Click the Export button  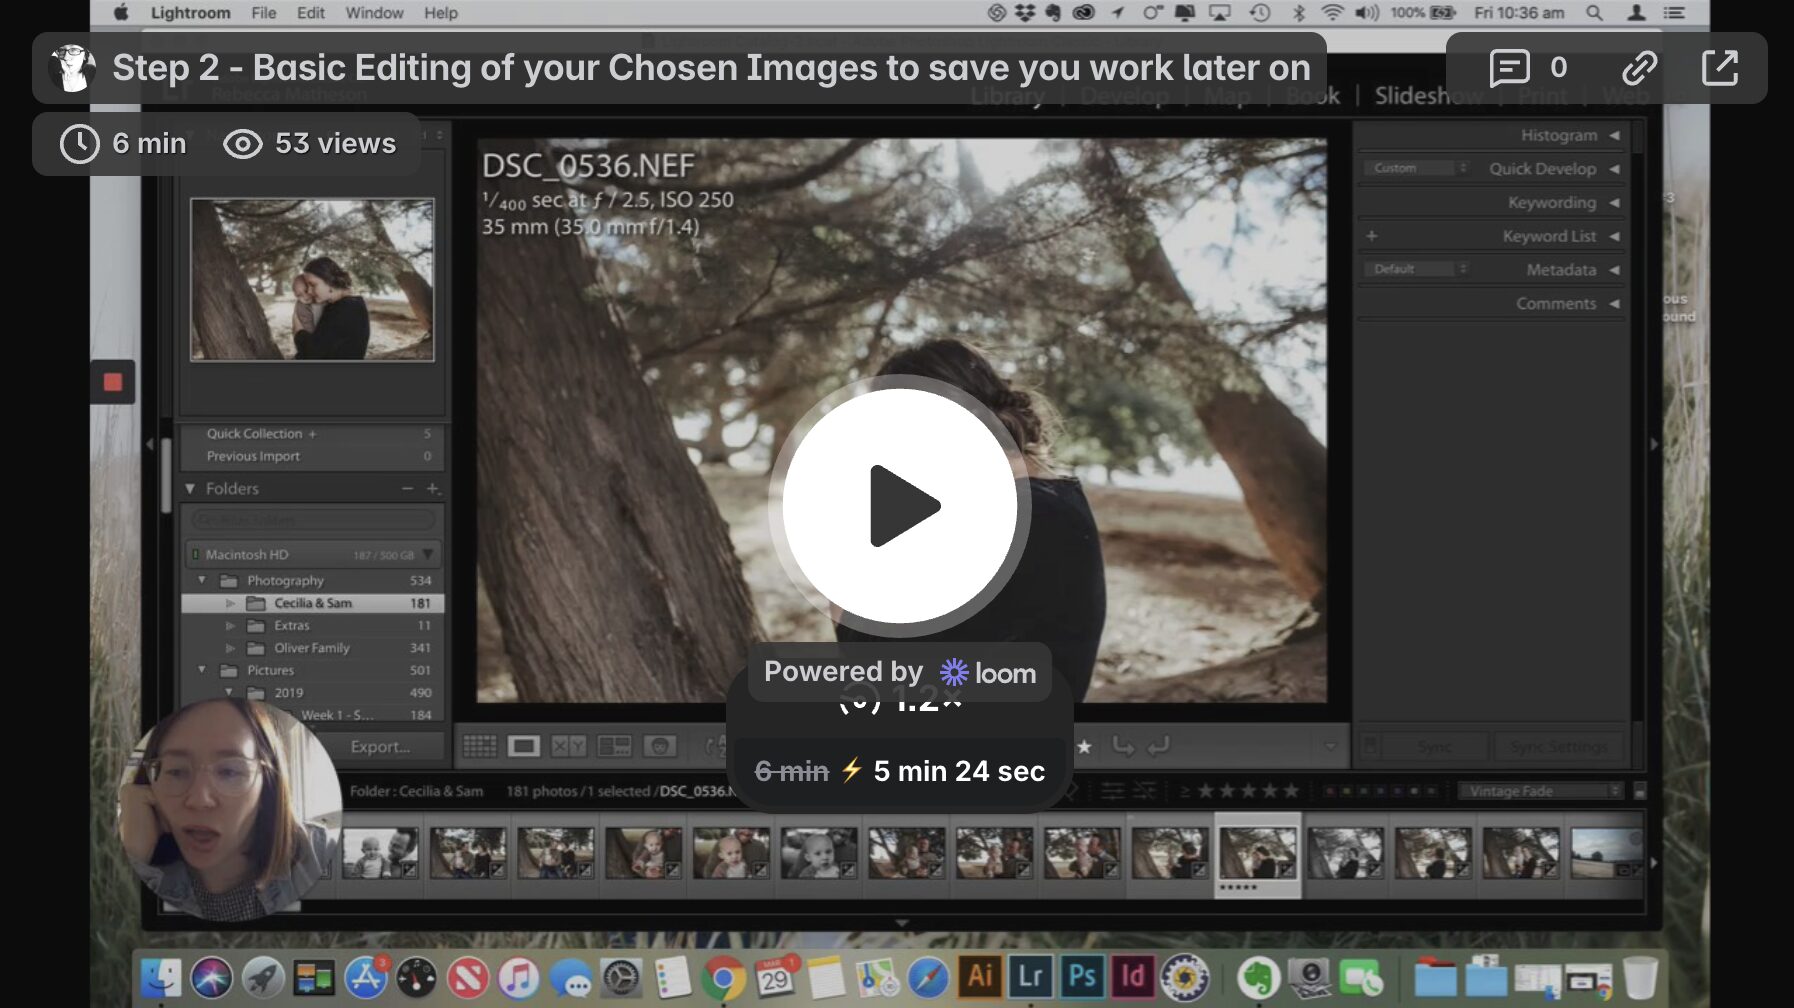click(x=380, y=747)
